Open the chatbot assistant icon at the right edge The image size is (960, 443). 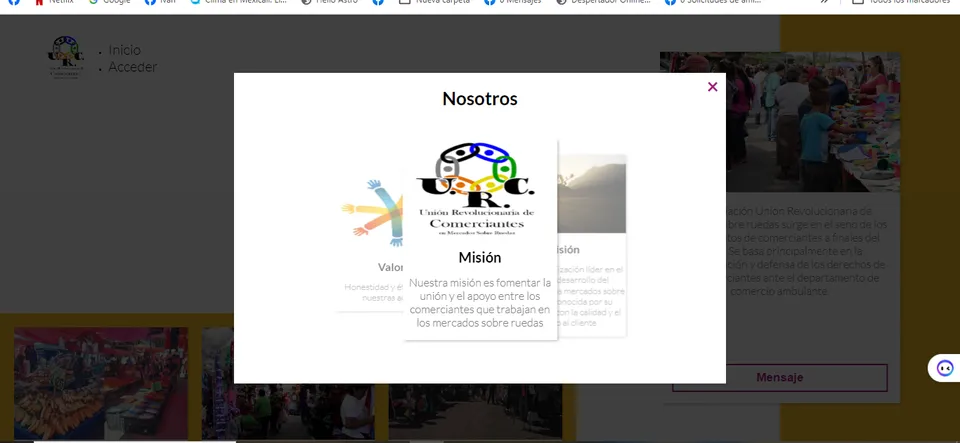click(x=945, y=368)
